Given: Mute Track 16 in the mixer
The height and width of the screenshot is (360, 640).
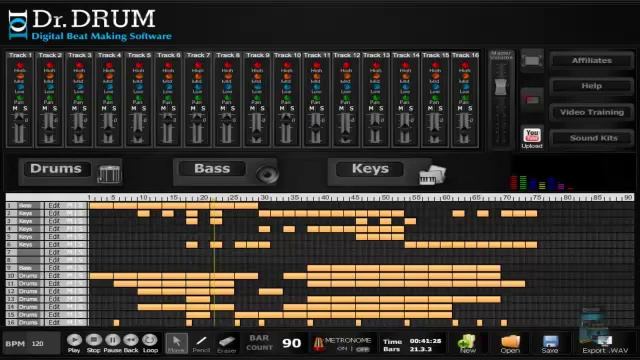Looking at the screenshot, I should (460, 109).
